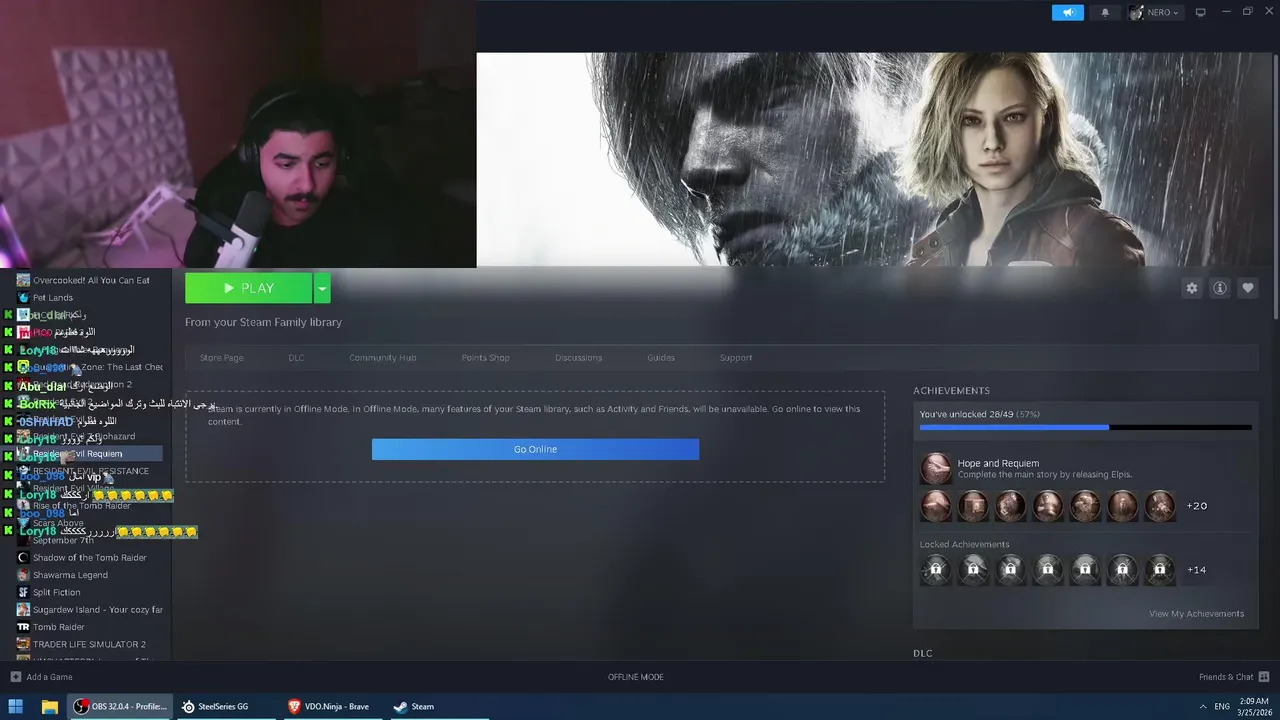Select Shadow of the Tomb Raider
The width and height of the screenshot is (1280, 720).
pos(89,558)
